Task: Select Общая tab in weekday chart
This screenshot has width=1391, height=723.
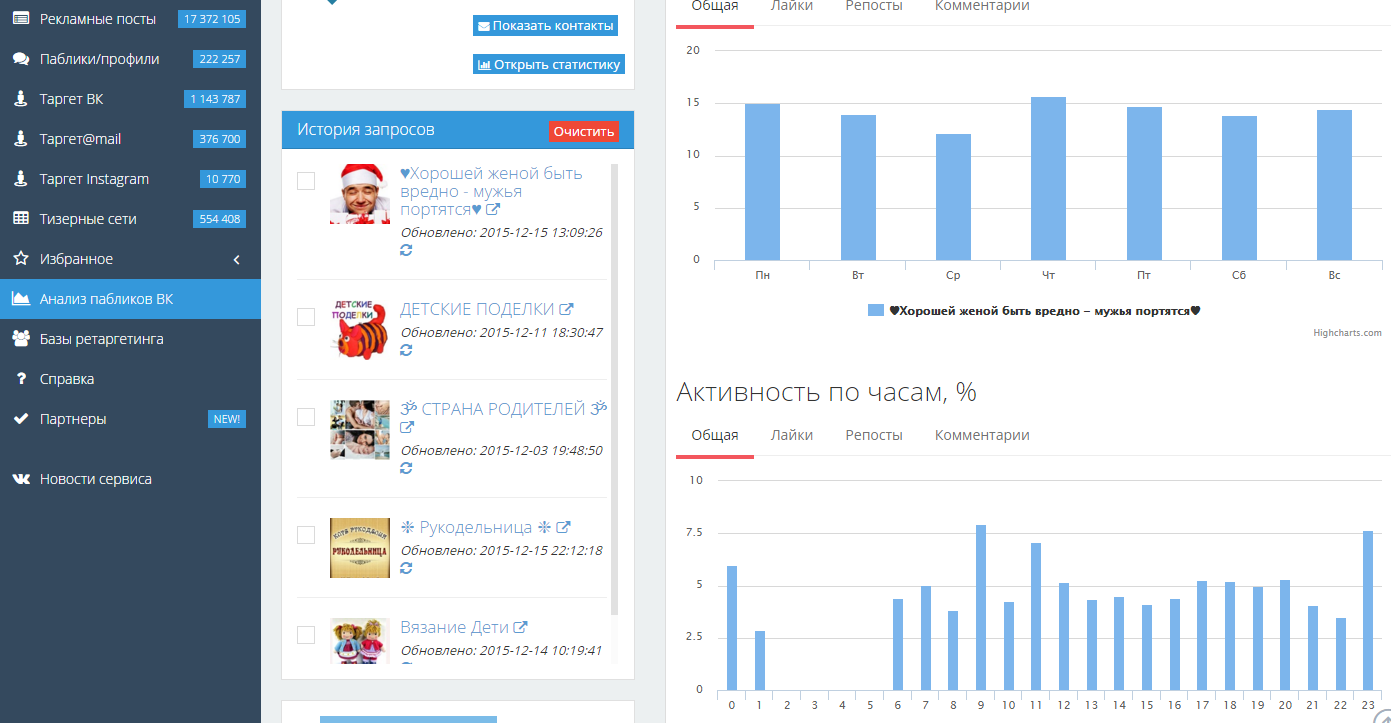Action: point(715,6)
